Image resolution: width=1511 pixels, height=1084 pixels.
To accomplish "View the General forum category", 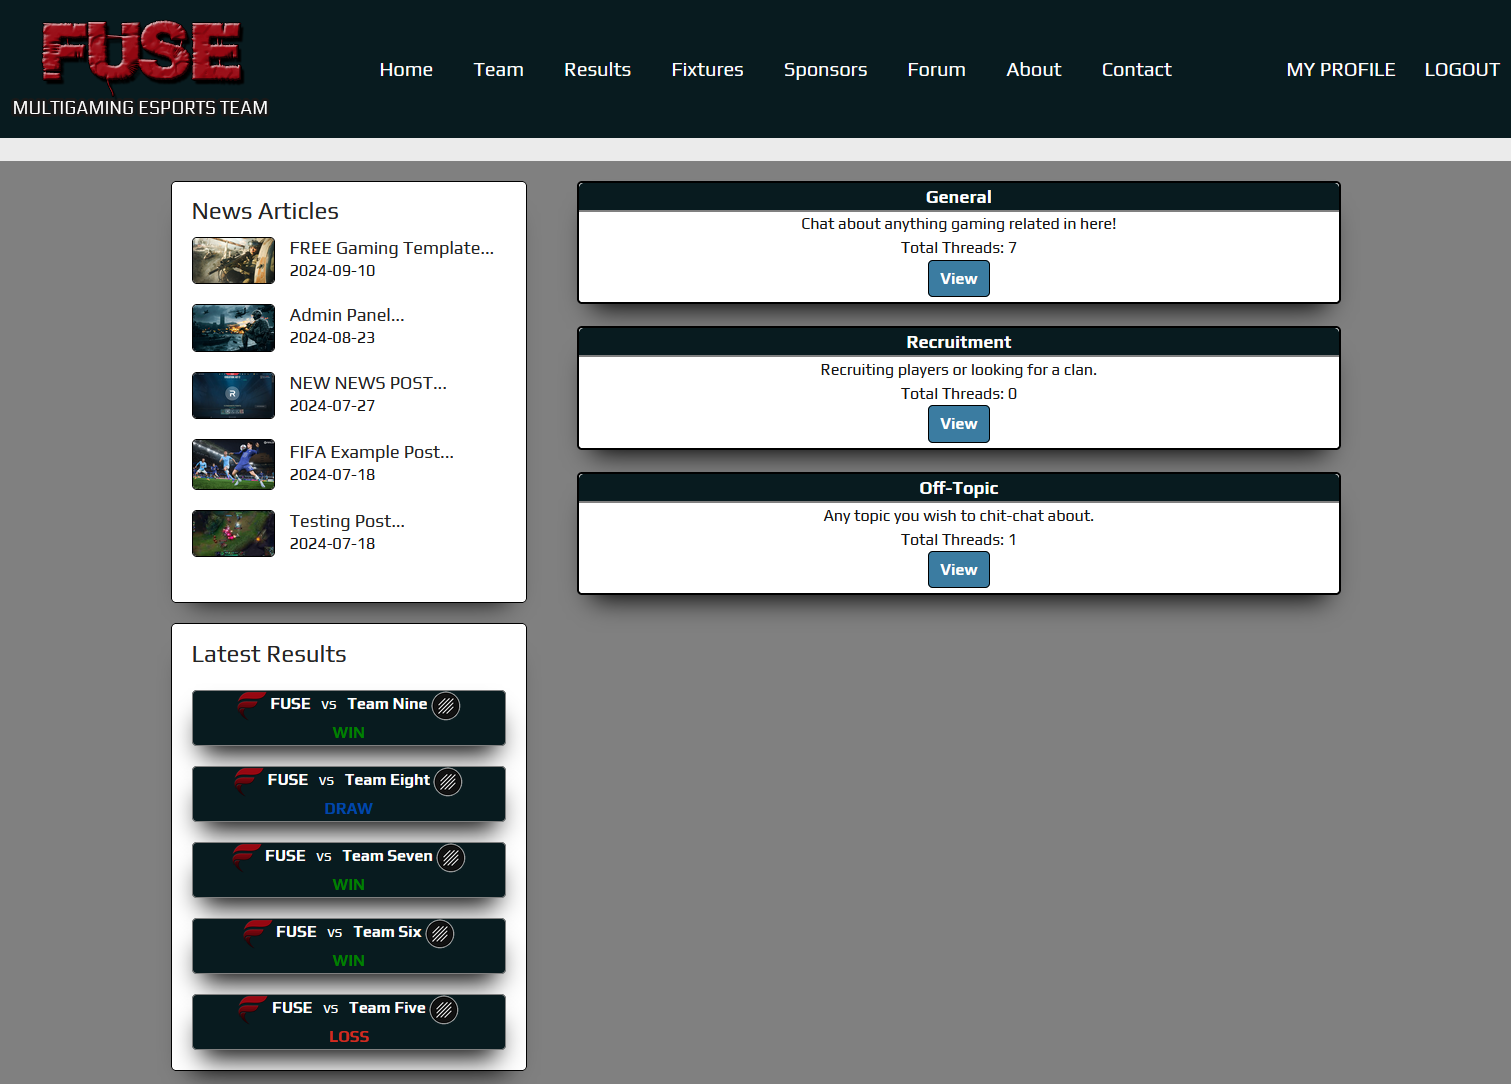I will pyautogui.click(x=958, y=279).
